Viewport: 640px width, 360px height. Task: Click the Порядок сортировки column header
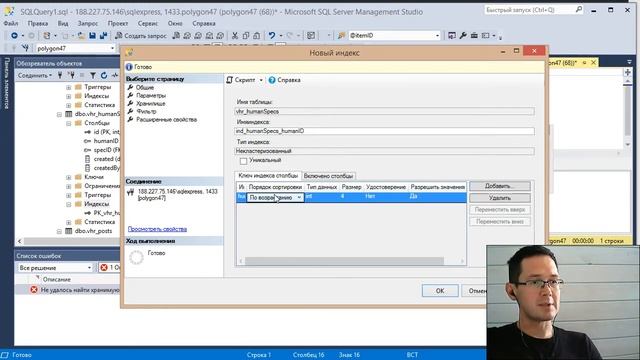click(275, 187)
